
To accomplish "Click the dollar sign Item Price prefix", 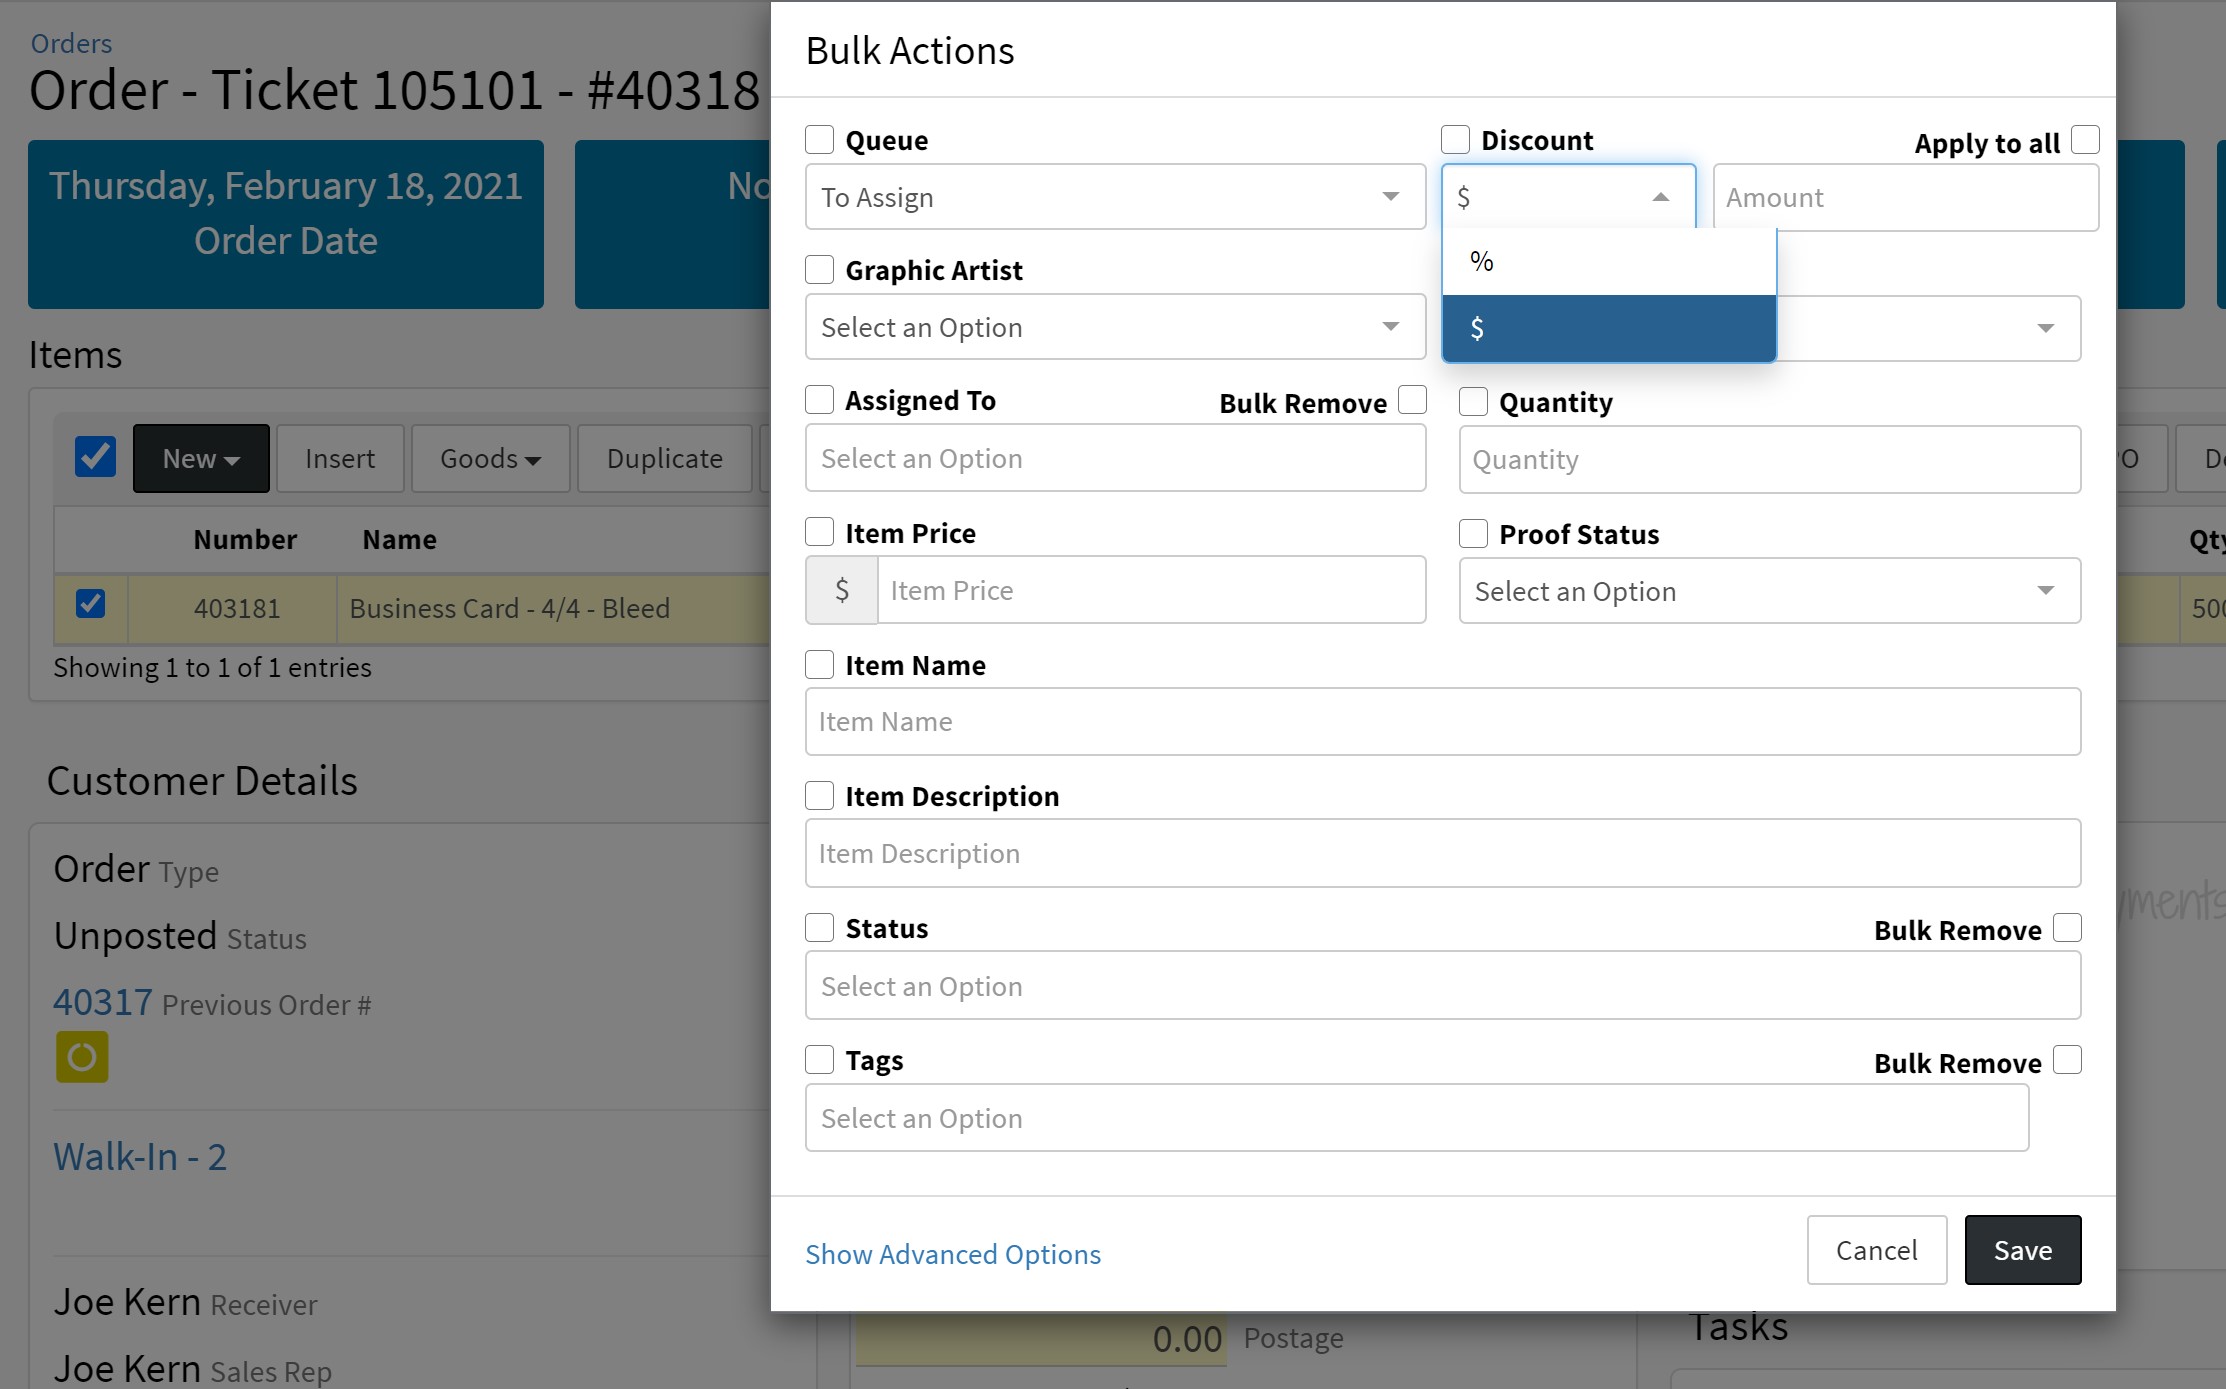I will pos(842,590).
